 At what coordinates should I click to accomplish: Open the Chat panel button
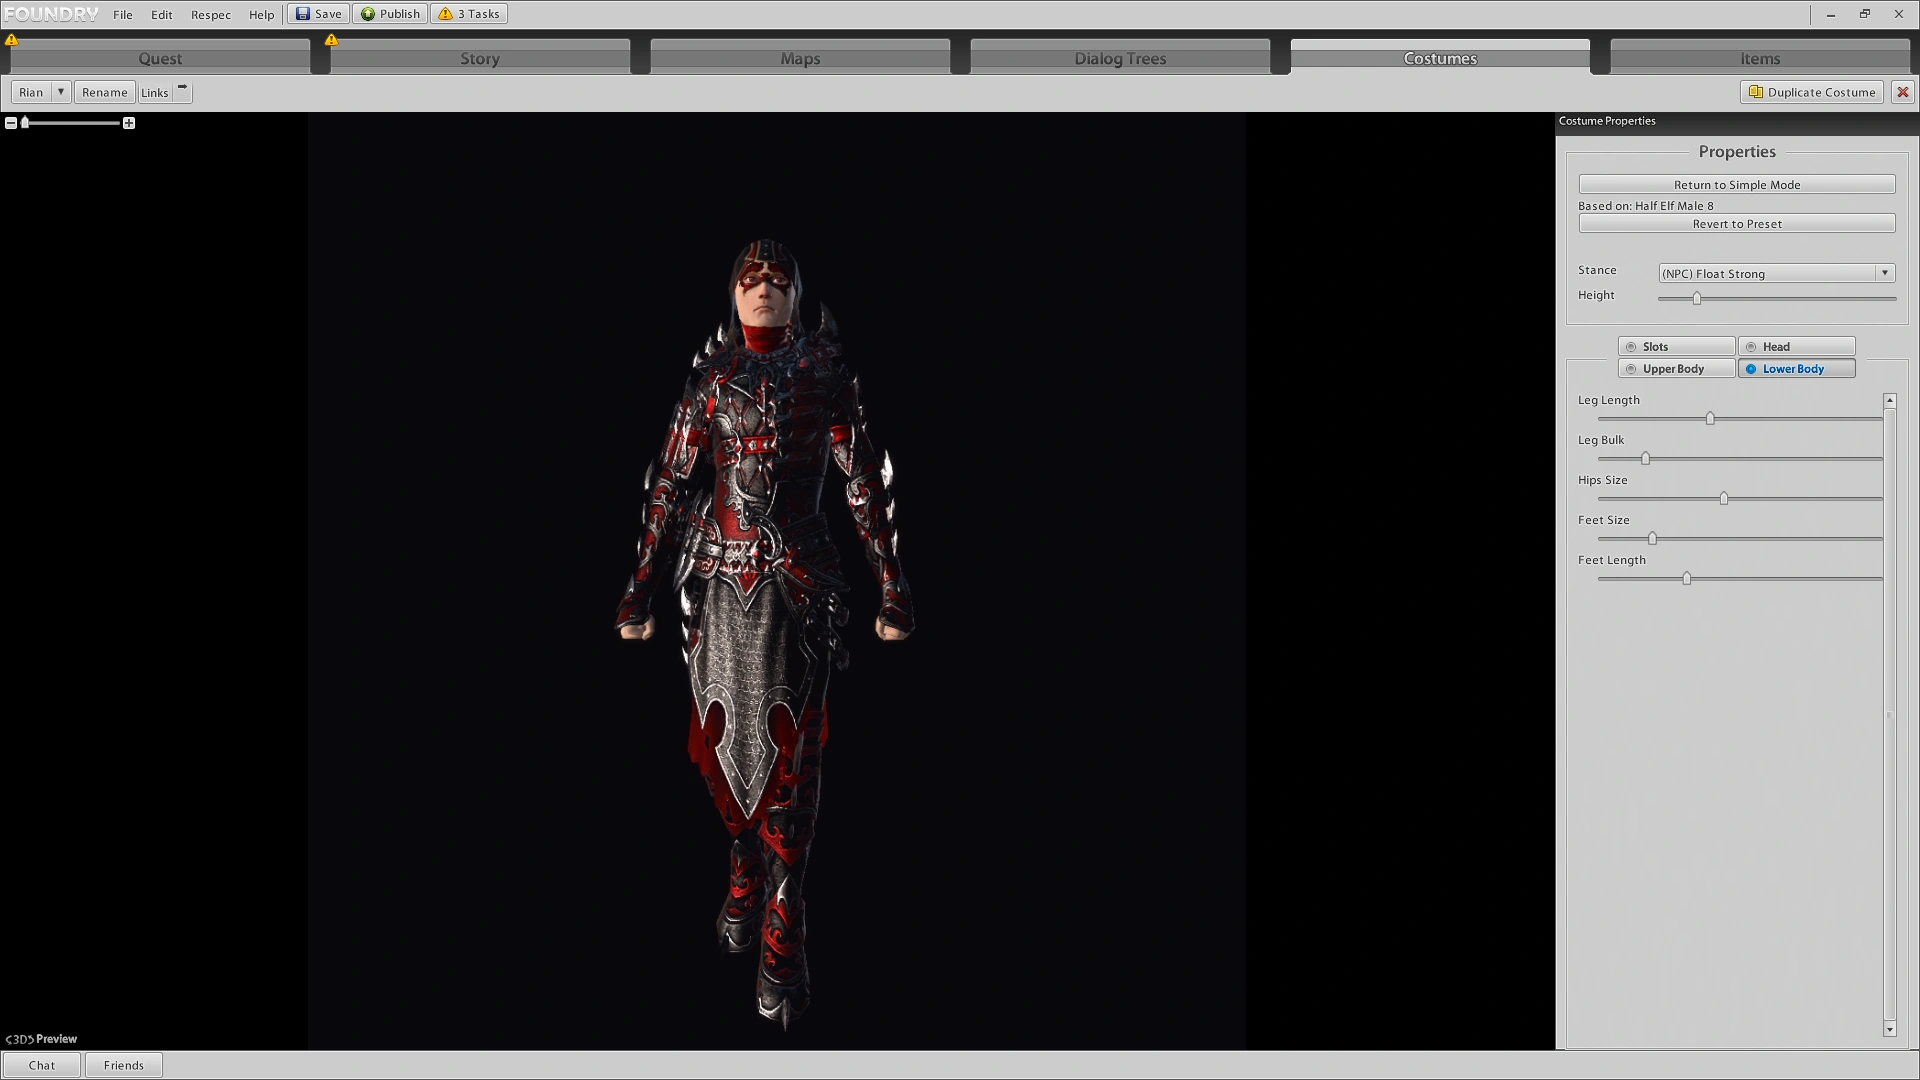pyautogui.click(x=42, y=1065)
